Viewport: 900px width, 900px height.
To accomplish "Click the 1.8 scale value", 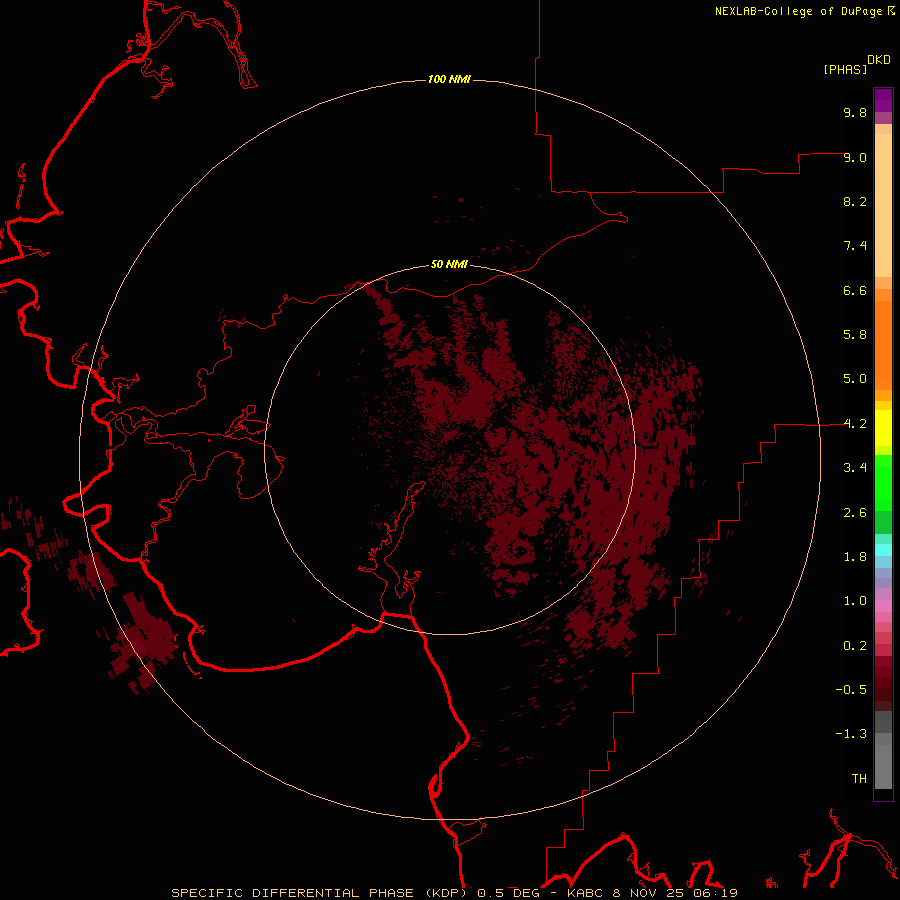I will (855, 557).
